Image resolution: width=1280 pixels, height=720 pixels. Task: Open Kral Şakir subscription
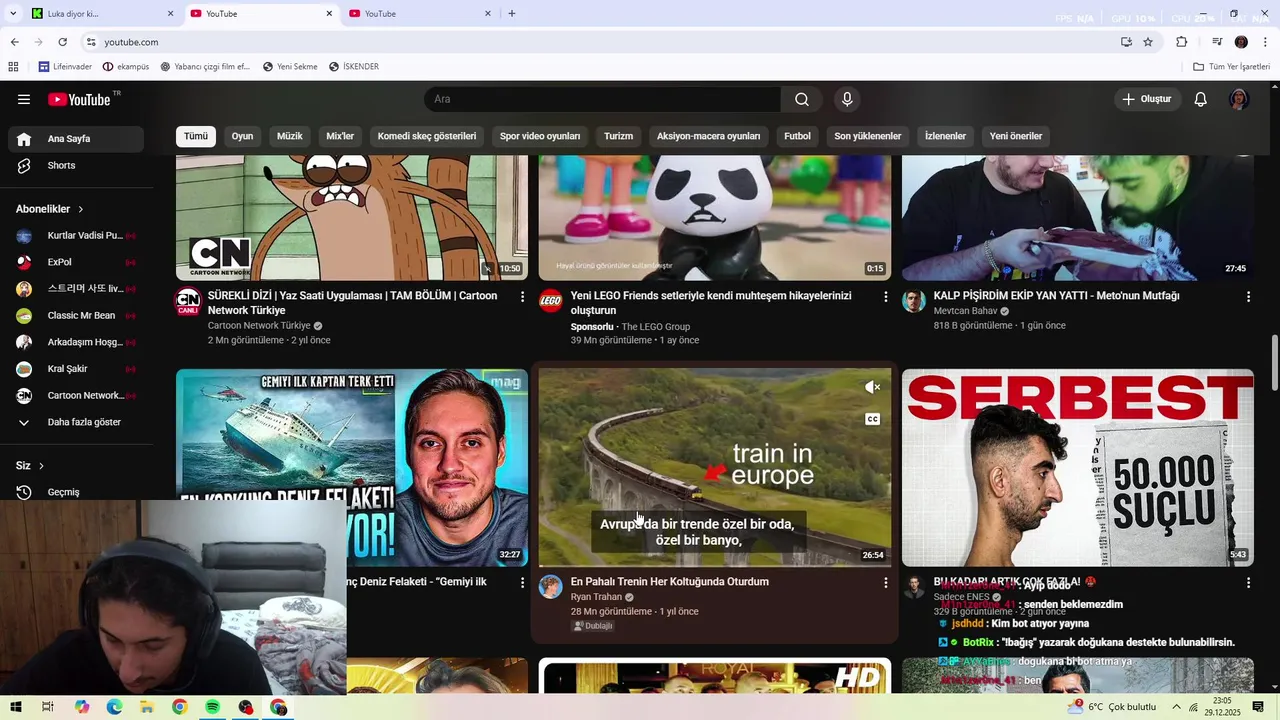pos(76,369)
